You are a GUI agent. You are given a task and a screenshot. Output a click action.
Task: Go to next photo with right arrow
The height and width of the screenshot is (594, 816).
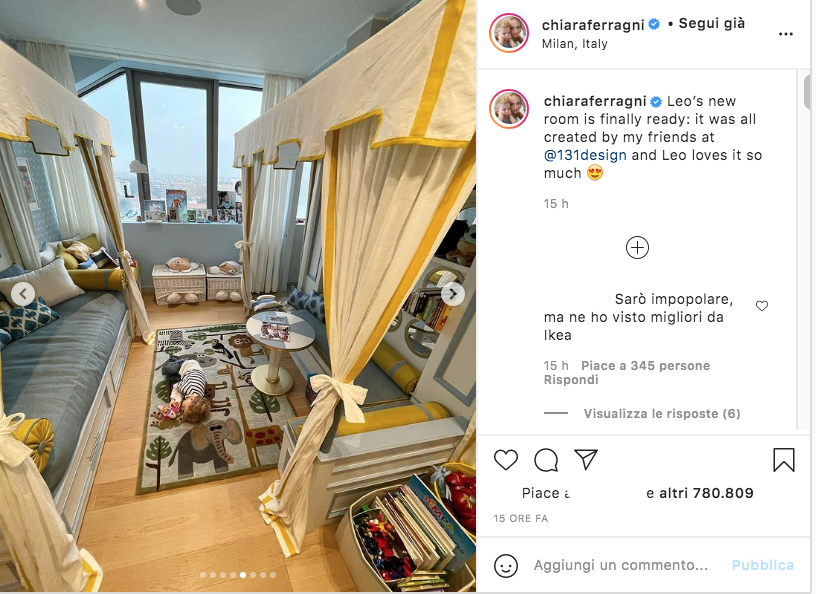tap(453, 295)
